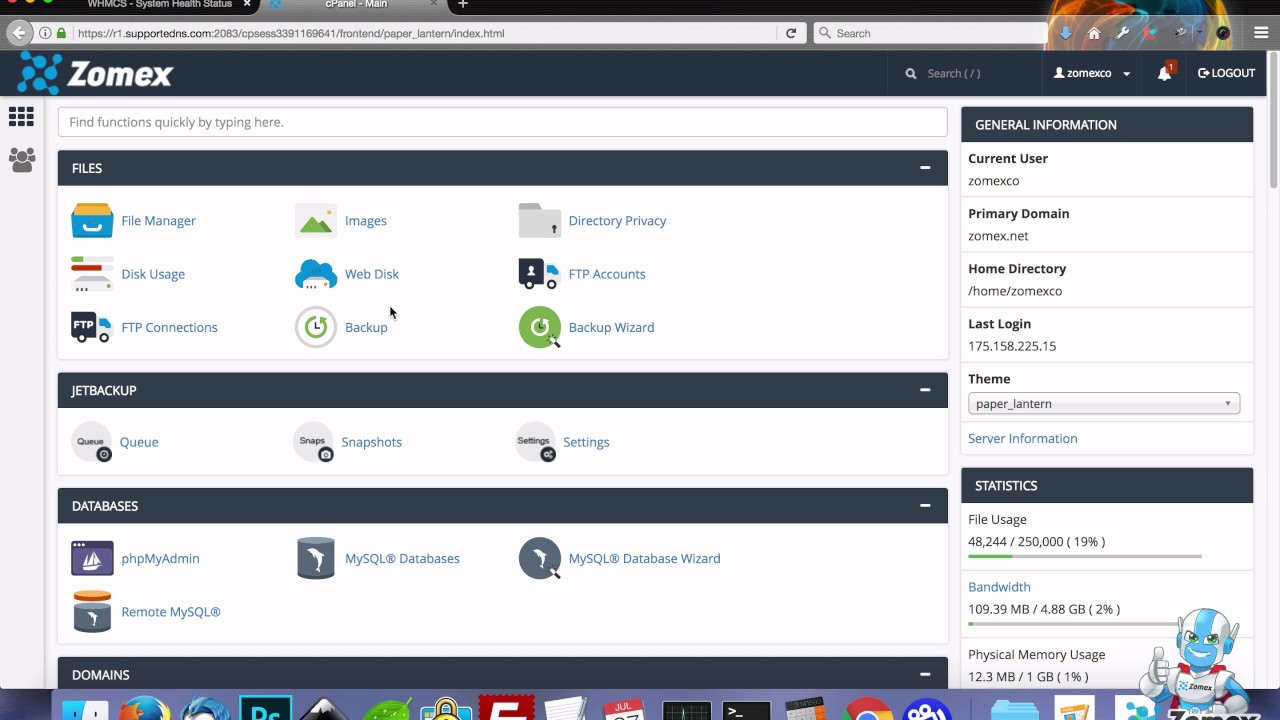Image resolution: width=1280 pixels, height=720 pixels.
Task: Open the MySQL Databases dolphin icon
Action: click(316, 558)
